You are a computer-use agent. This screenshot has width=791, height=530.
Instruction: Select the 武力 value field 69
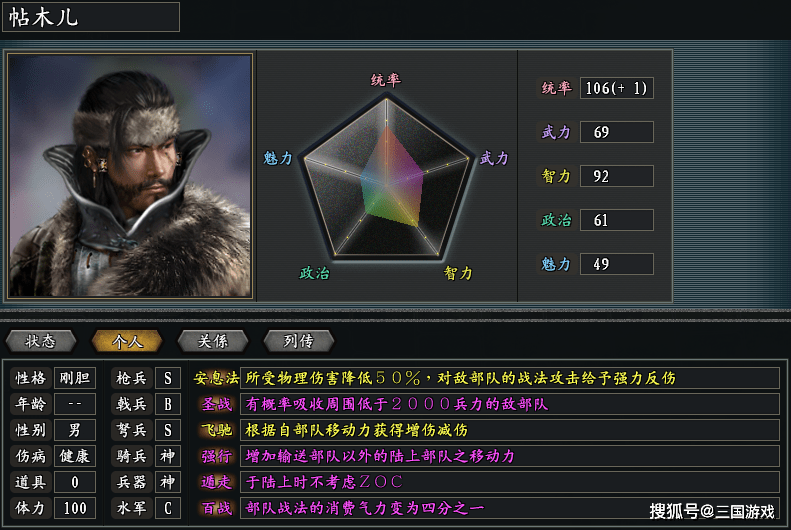click(x=616, y=132)
